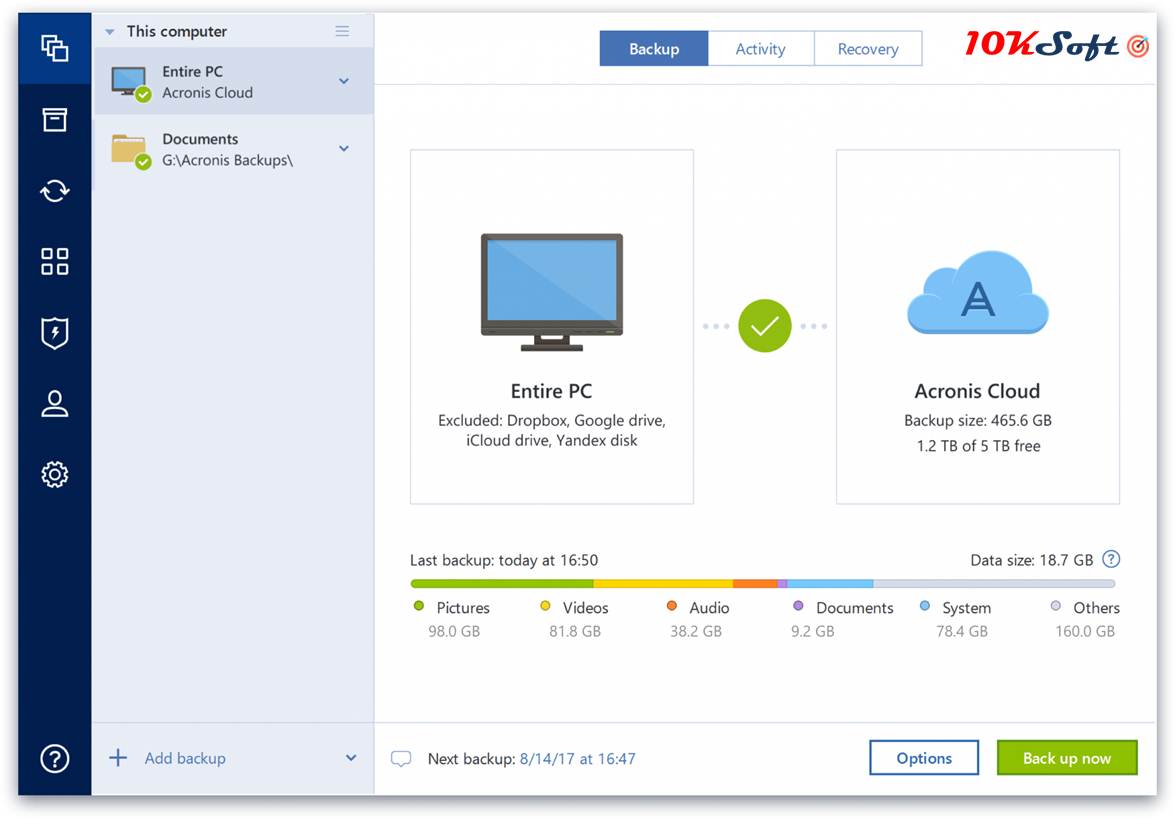Click the 'This computer' header label
1175x819 pixels.
pyautogui.click(x=177, y=31)
